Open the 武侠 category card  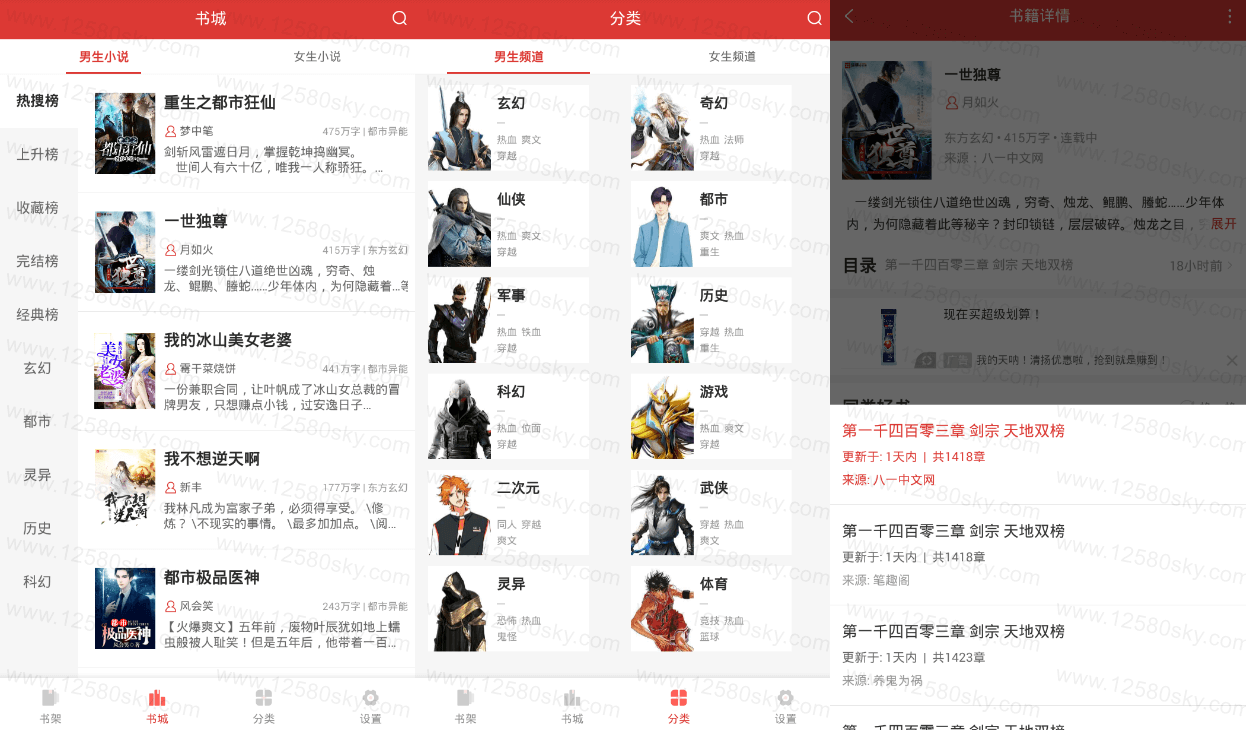click(x=711, y=513)
